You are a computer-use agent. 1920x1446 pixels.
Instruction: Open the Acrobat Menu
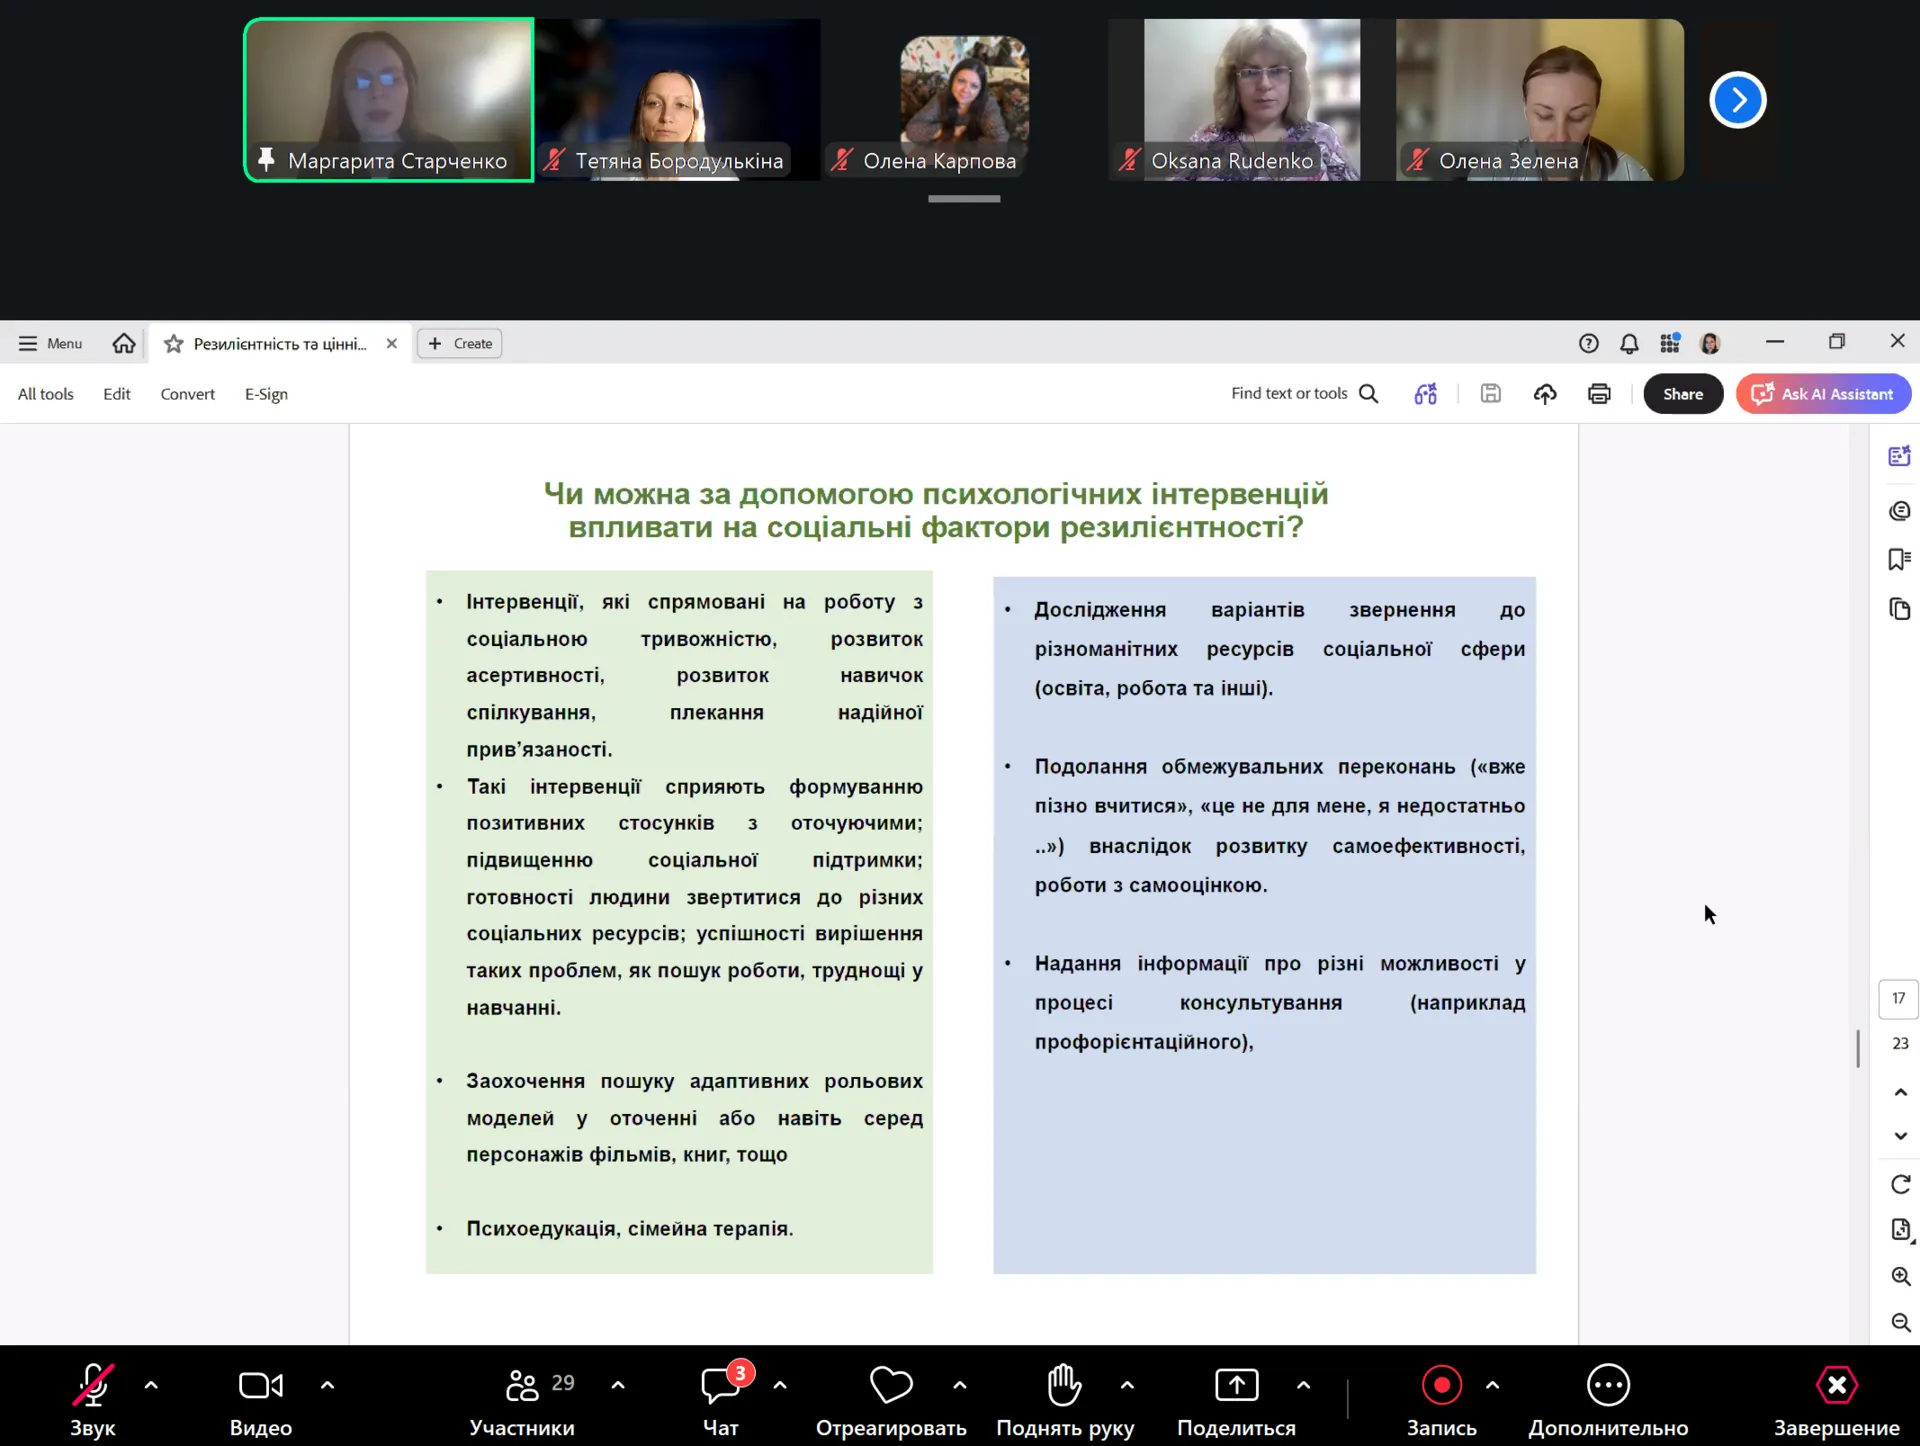50,343
